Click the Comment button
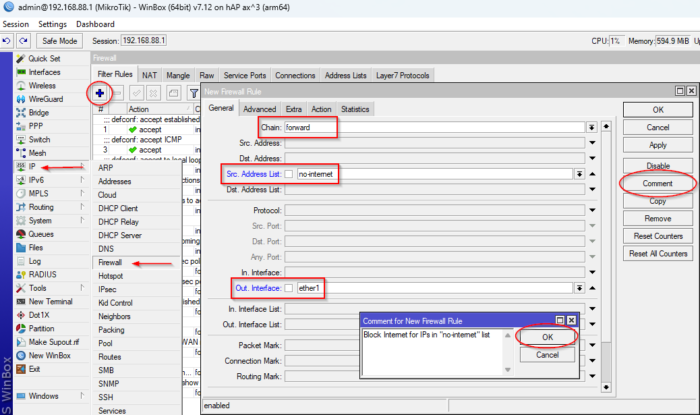Viewport: 700px width, 415px height. 658,183
